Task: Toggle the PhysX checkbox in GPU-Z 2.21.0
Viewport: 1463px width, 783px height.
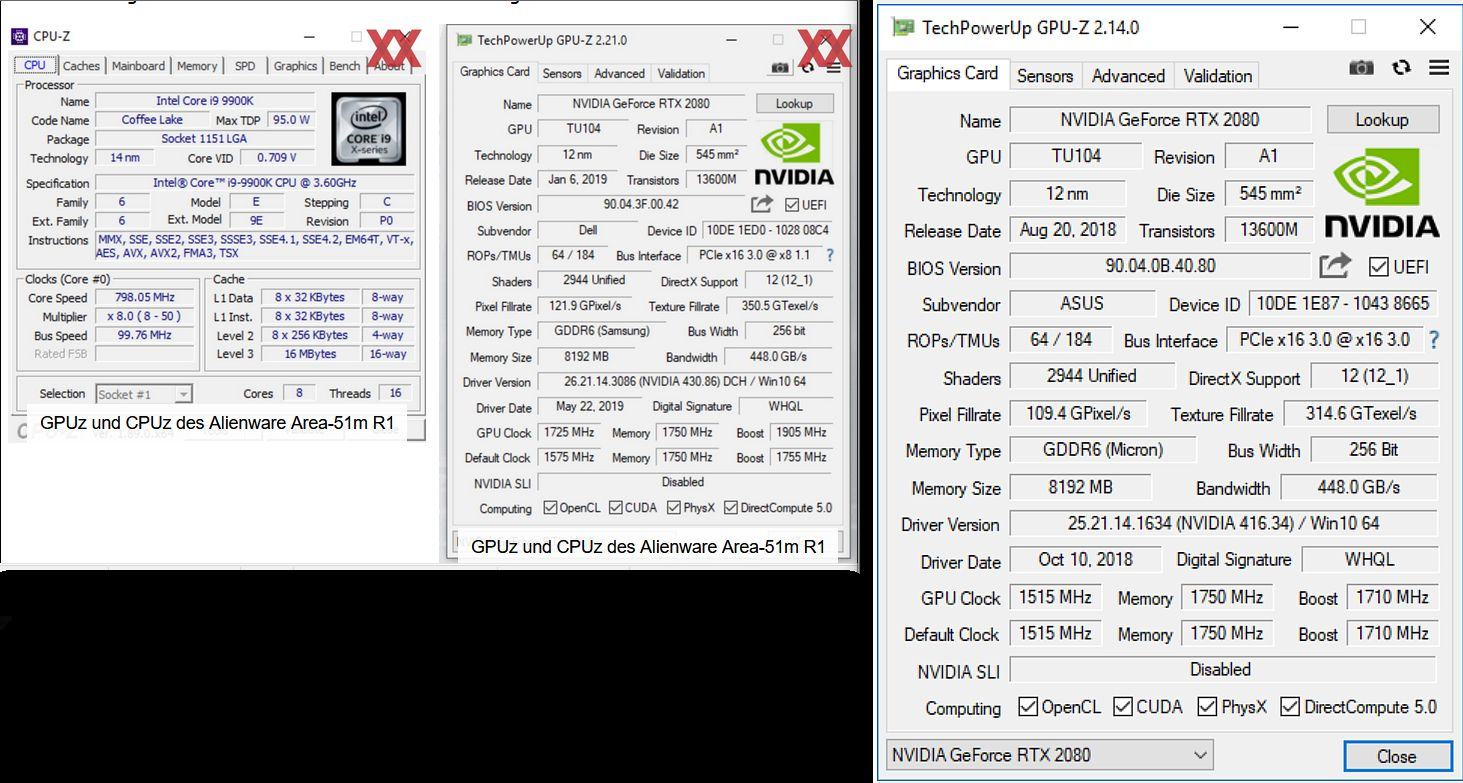Action: [x=673, y=508]
